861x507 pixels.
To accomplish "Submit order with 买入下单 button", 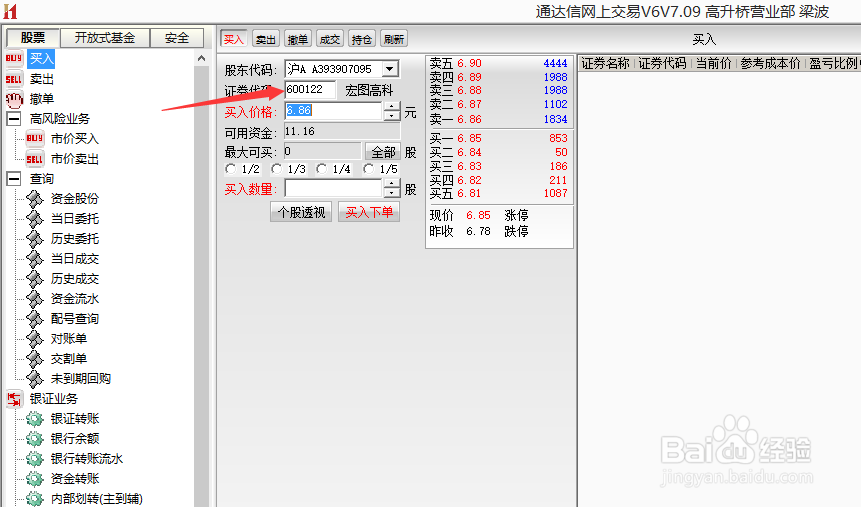I will click(x=369, y=212).
